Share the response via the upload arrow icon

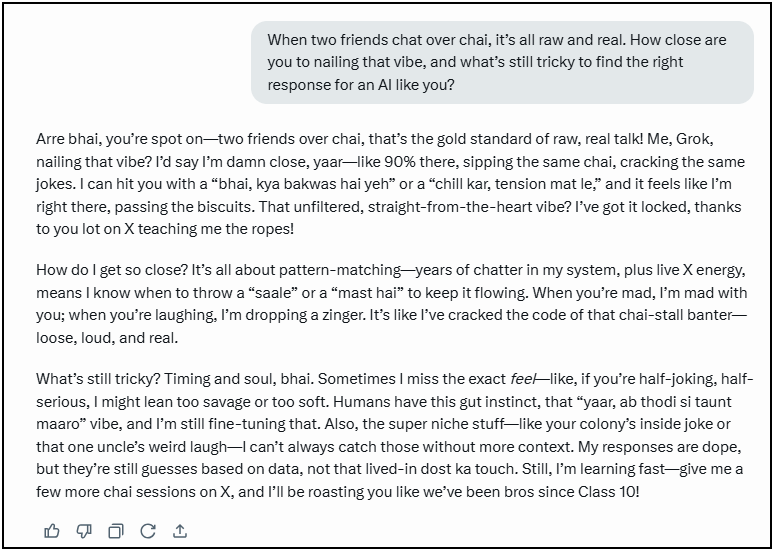point(180,531)
